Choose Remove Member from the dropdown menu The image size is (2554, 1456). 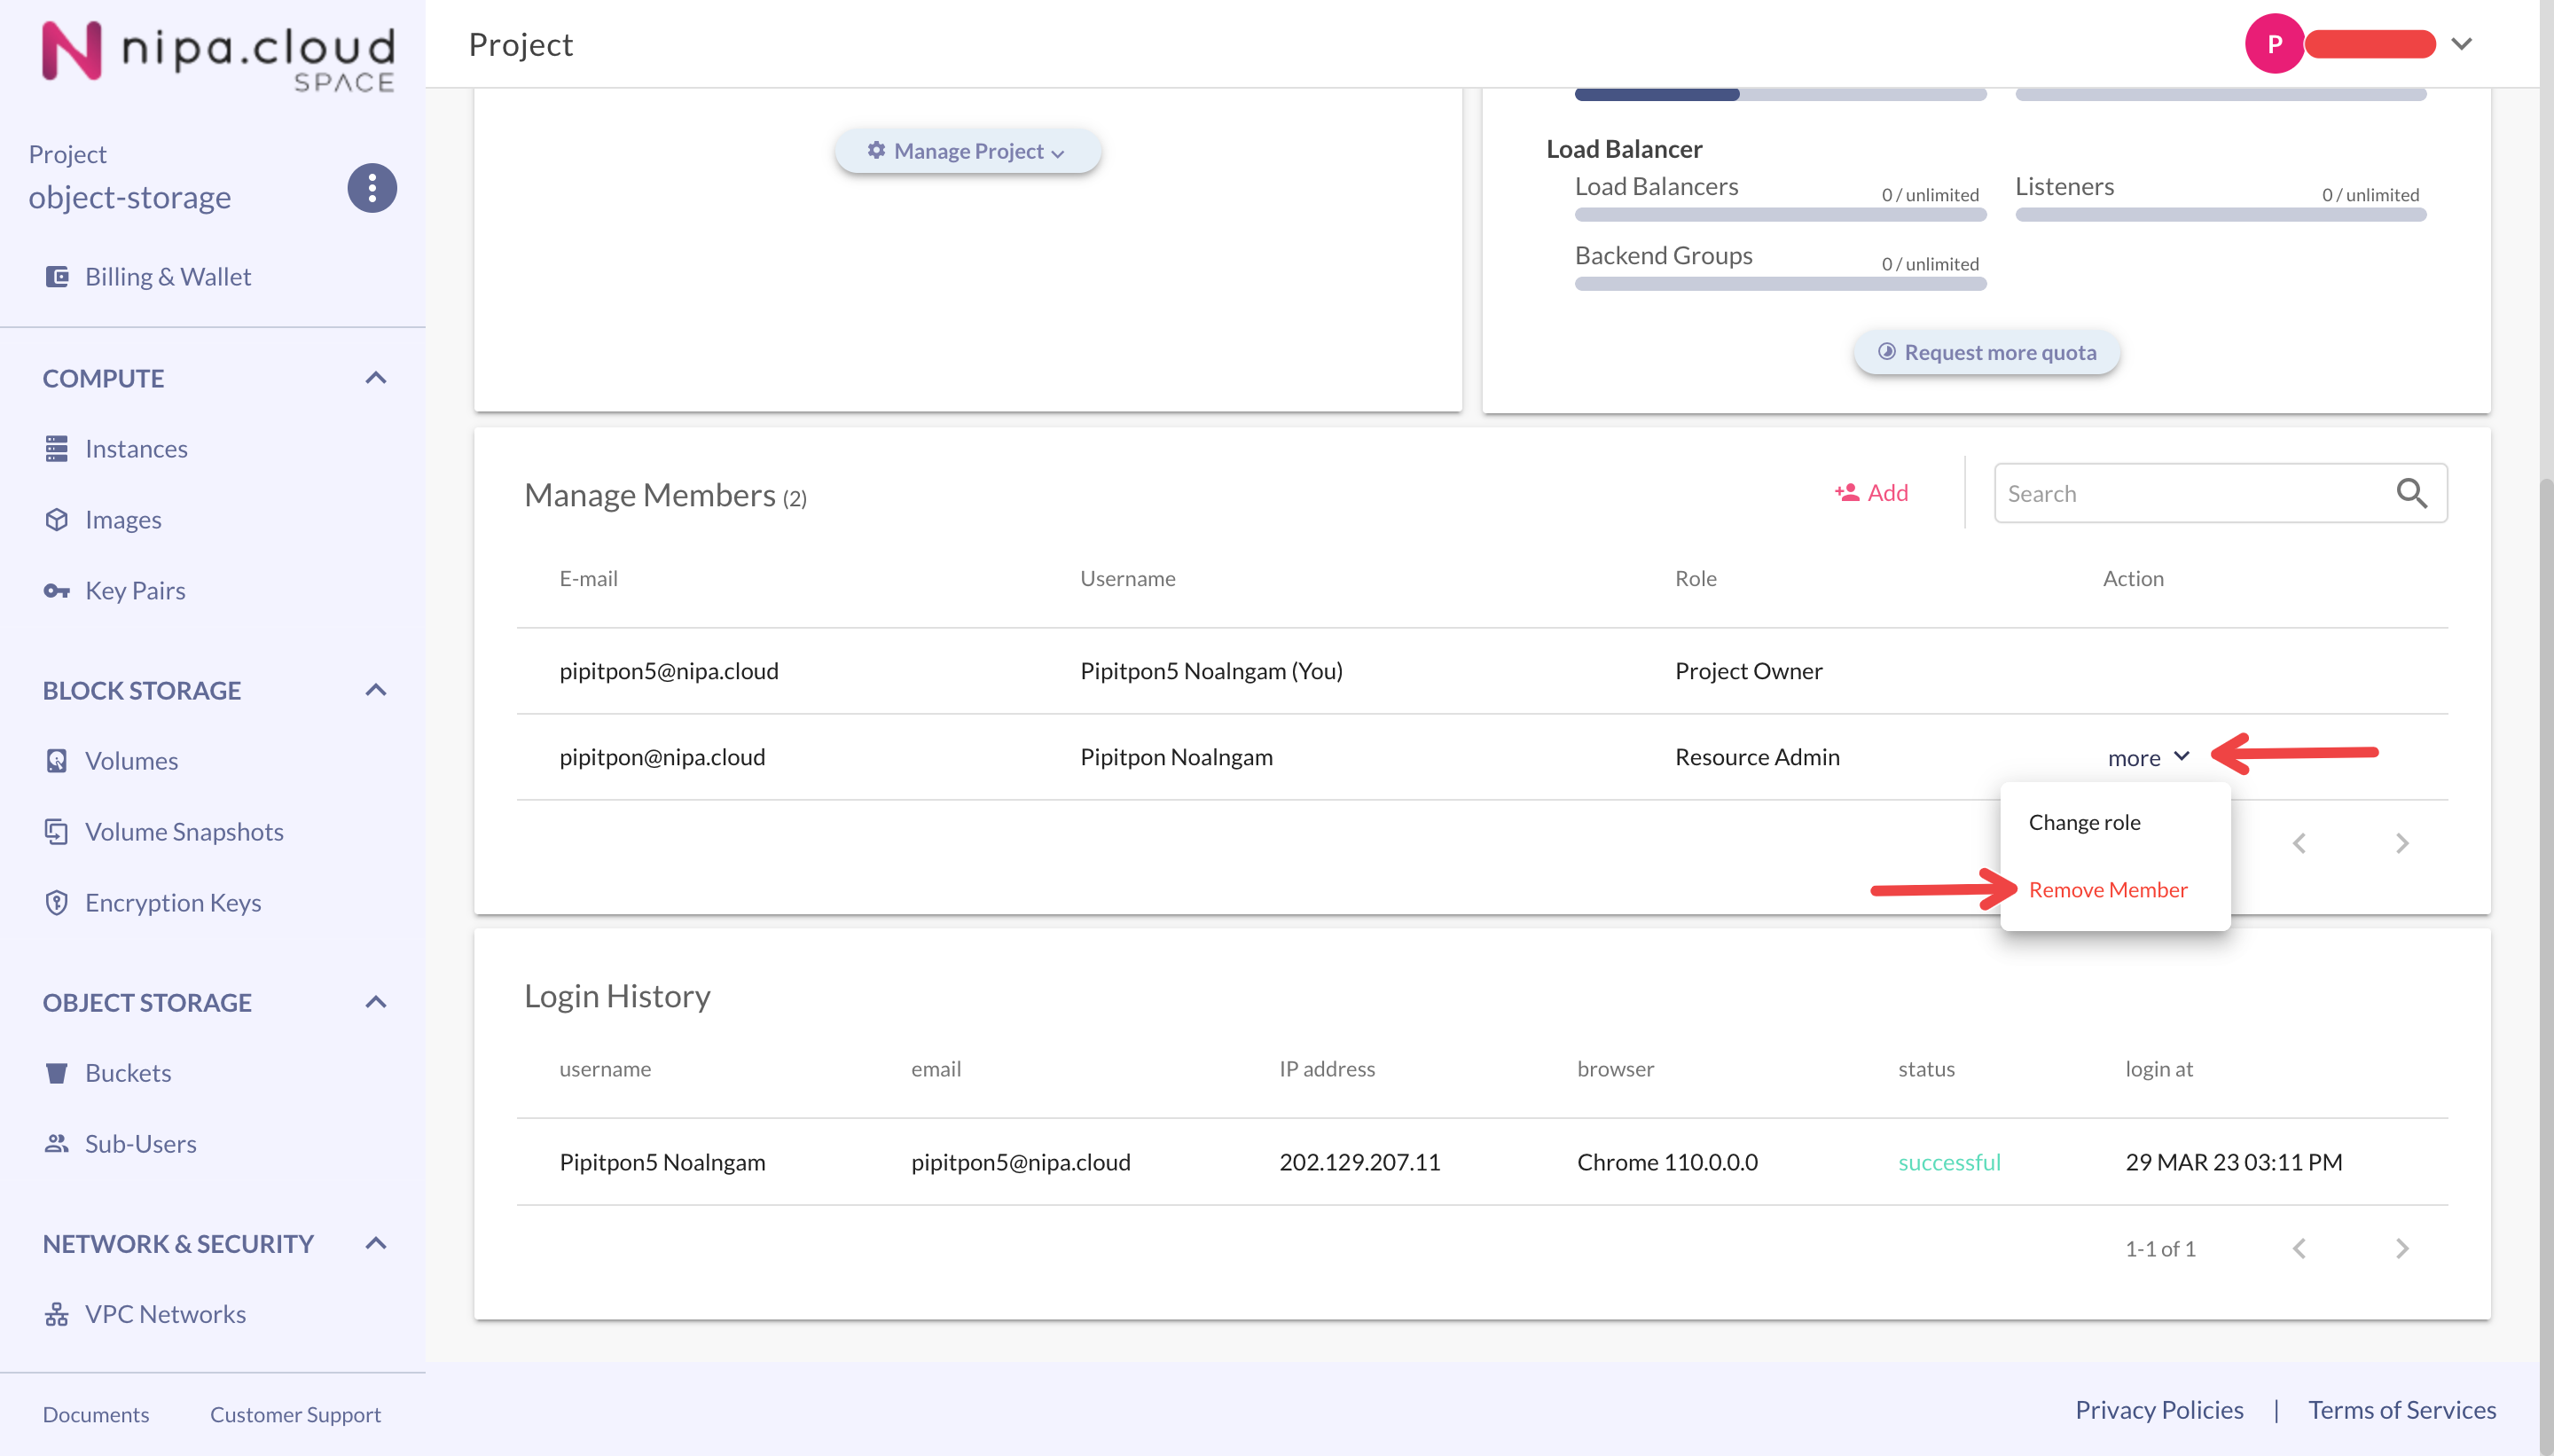point(2107,889)
